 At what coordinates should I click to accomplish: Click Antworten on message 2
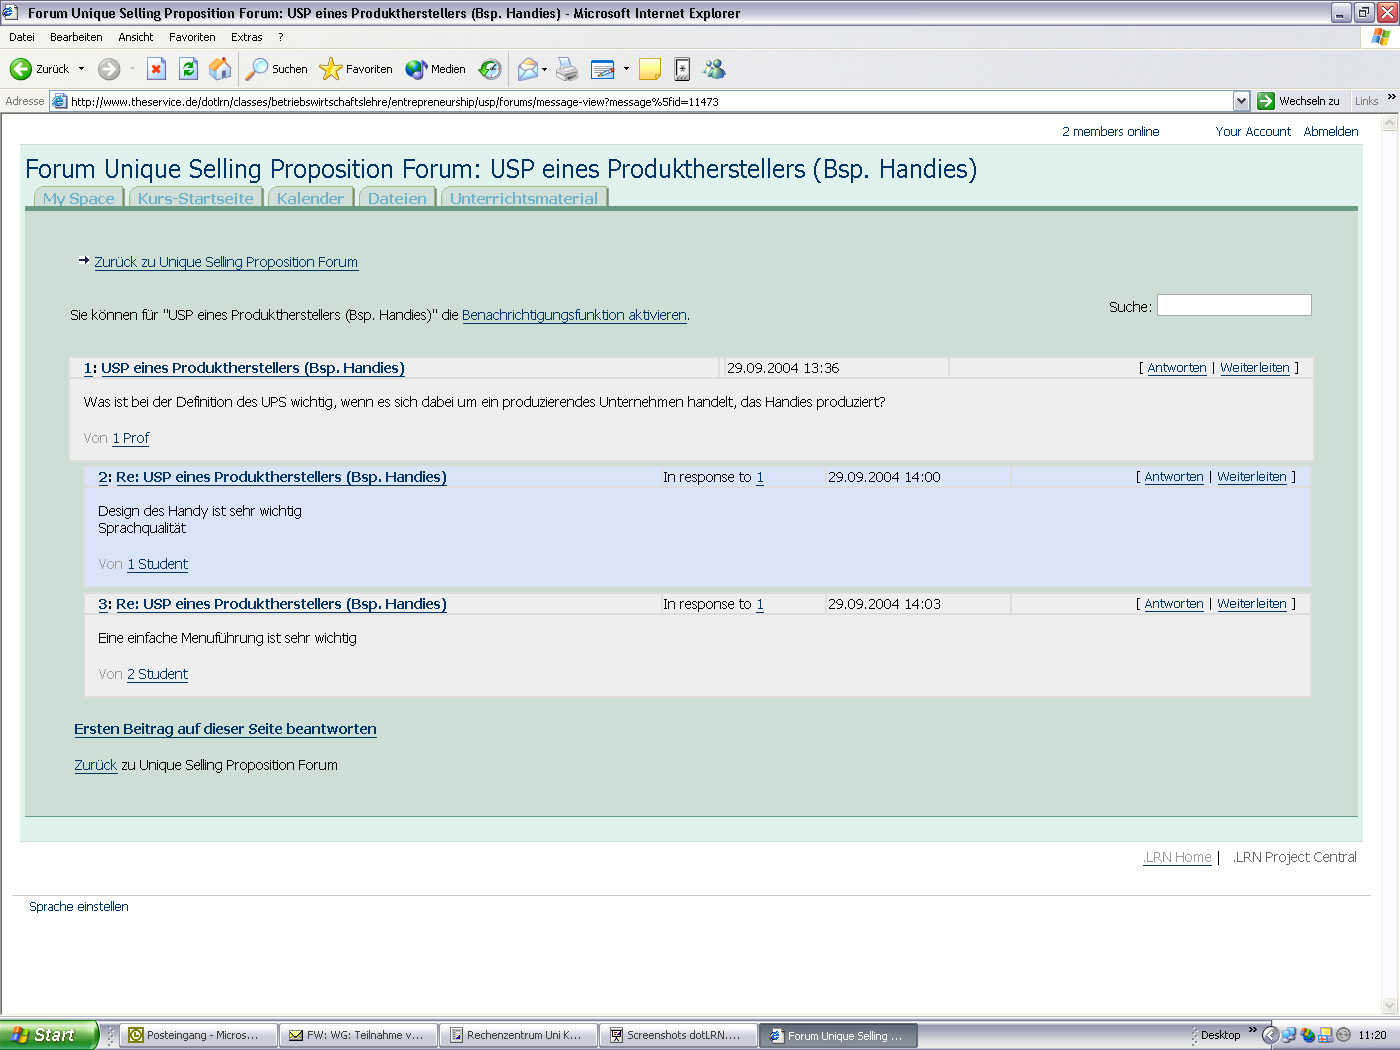pyautogui.click(x=1173, y=477)
